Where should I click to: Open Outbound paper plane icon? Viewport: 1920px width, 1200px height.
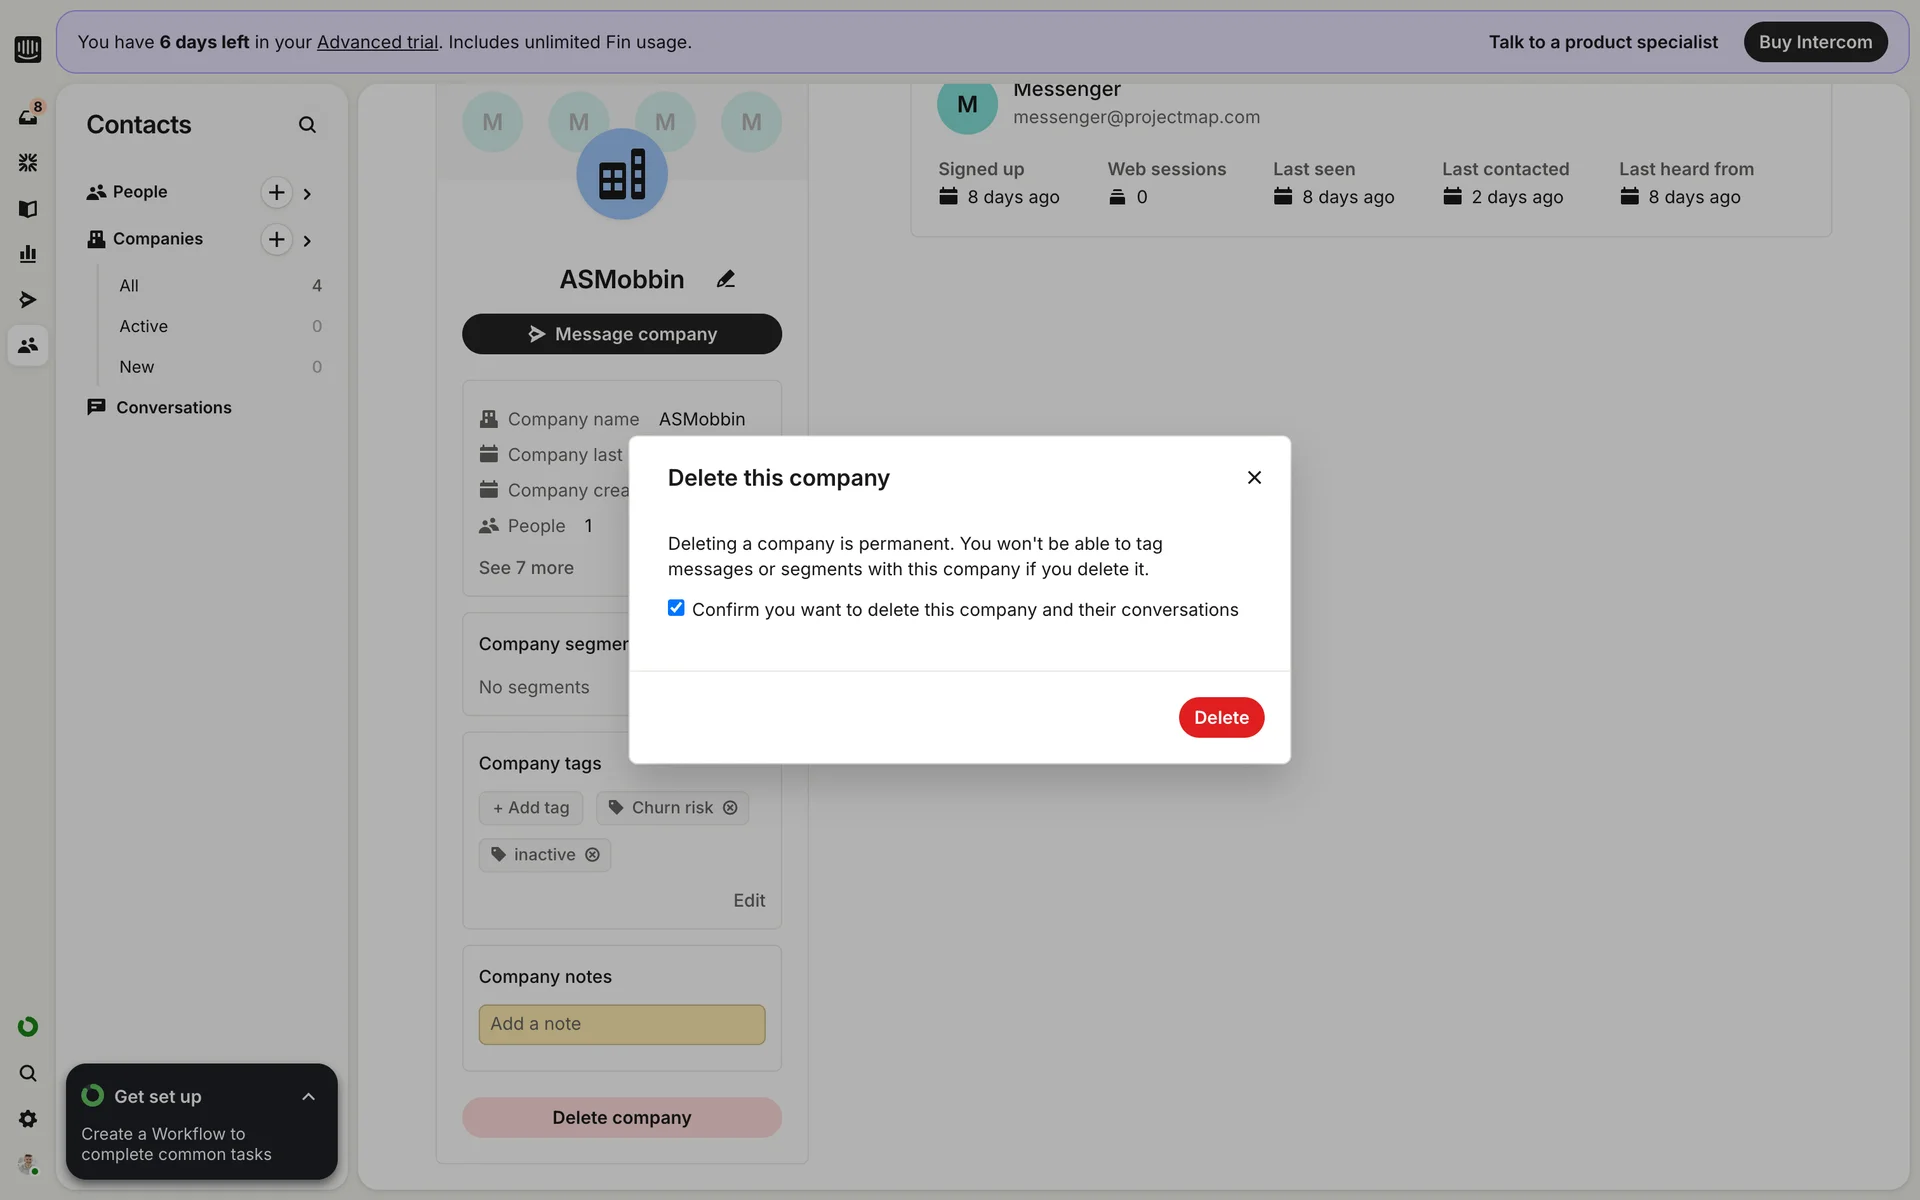[28, 300]
